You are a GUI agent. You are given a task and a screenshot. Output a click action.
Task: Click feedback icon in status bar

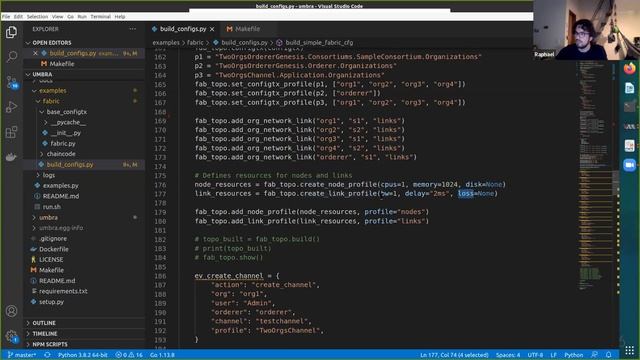click(x=595, y=355)
